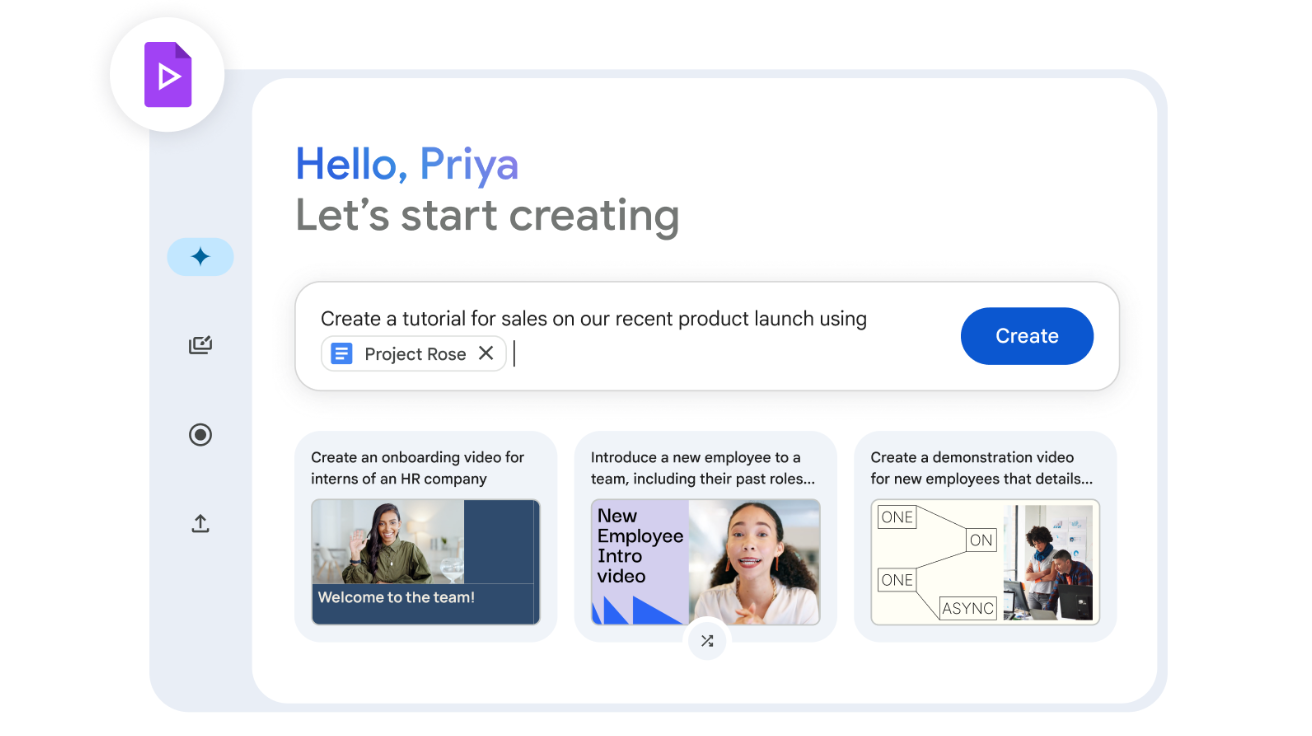This screenshot has width=1312, height=736.
Task: Open the templates sidebar icon
Action: click(x=200, y=345)
